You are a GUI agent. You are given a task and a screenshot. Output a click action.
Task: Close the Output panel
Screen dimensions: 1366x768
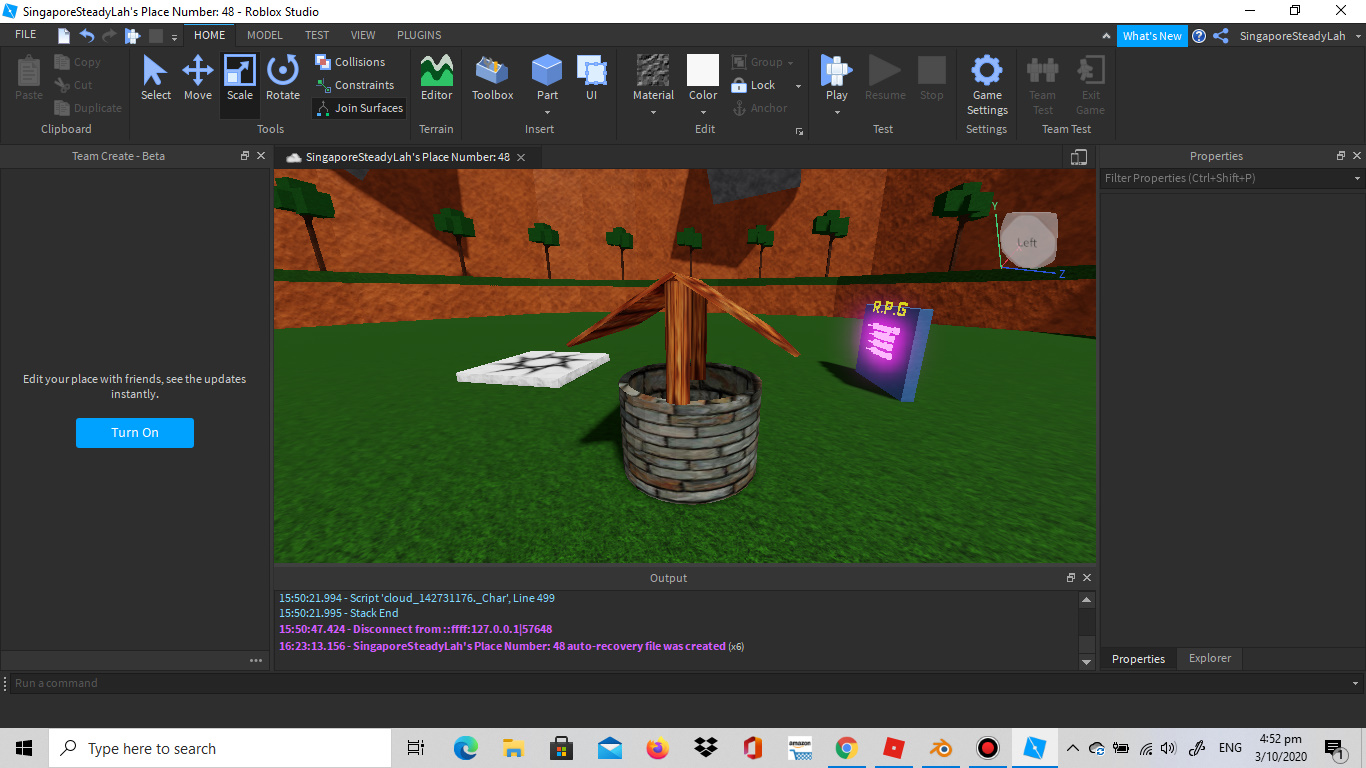pos(1087,578)
